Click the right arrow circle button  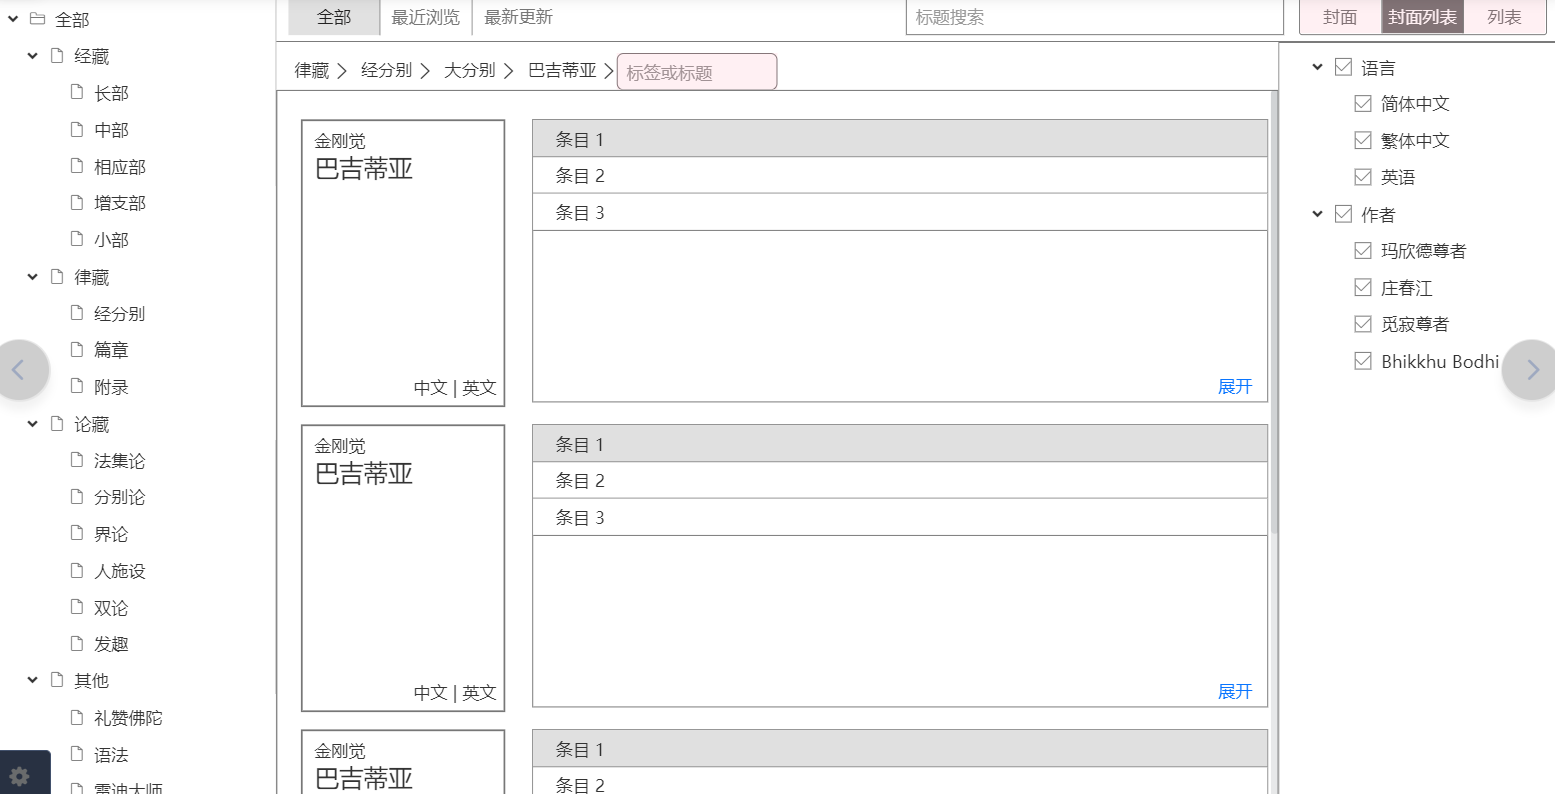(1531, 370)
